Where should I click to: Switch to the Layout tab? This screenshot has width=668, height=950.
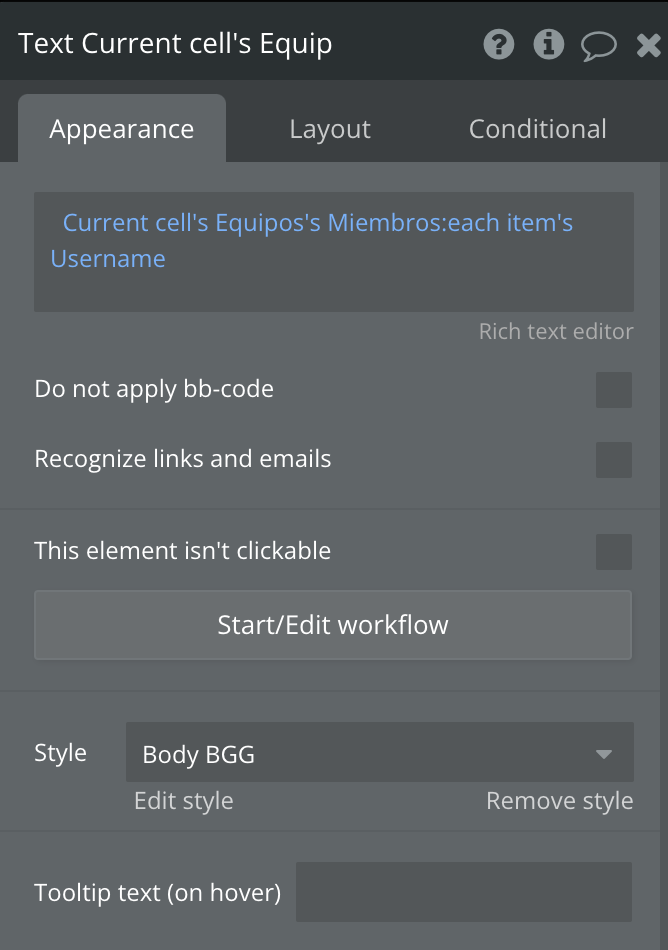[x=330, y=129]
